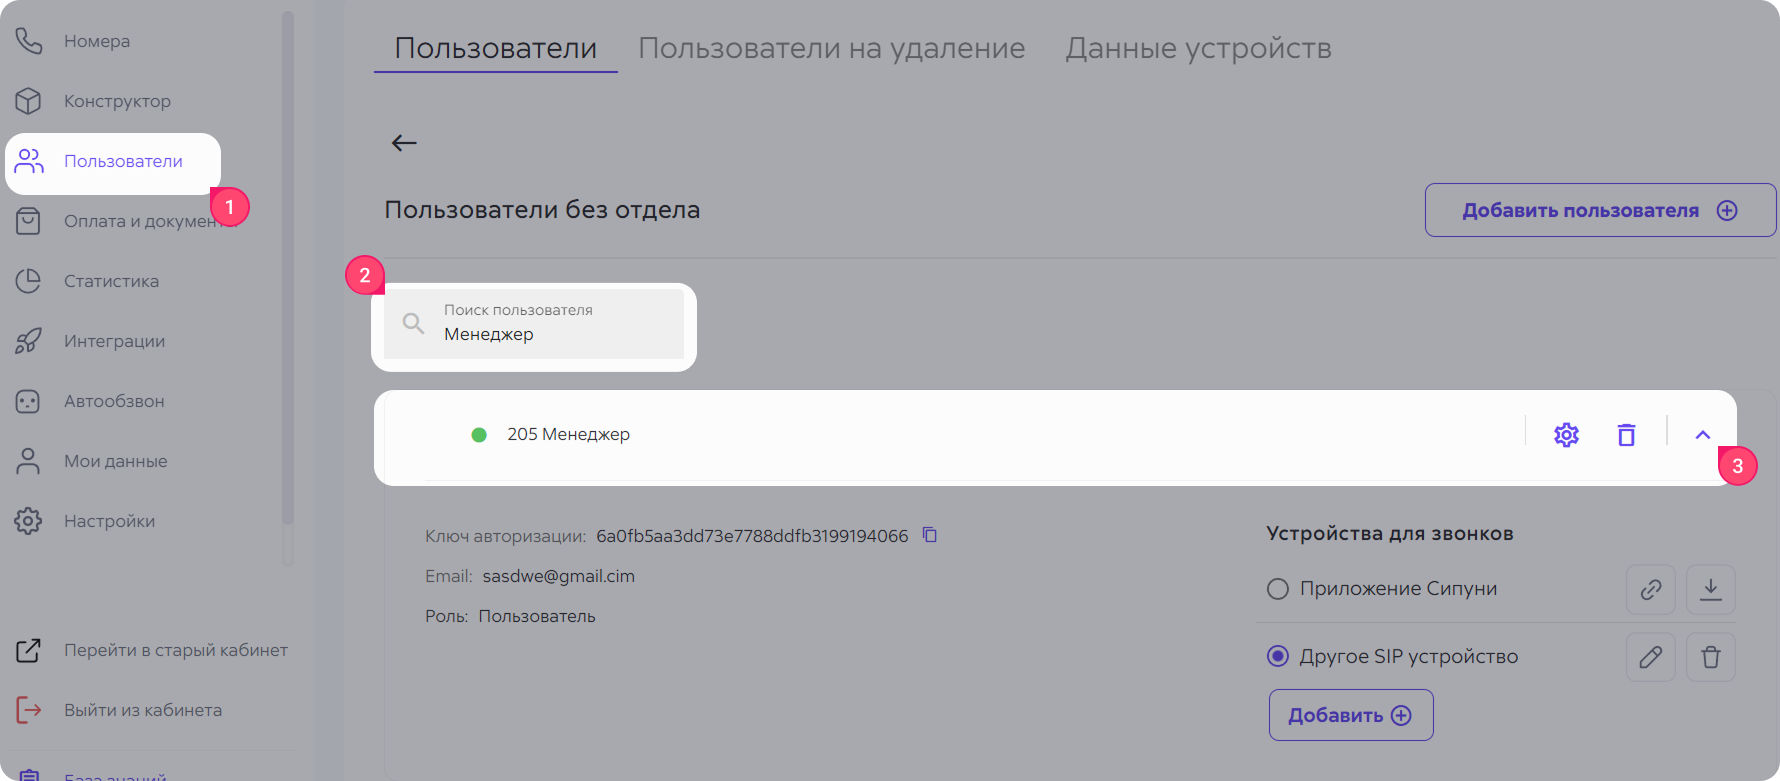Click link icon for Приложение Сипуни
Viewport: 1780px width, 781px height.
coord(1650,589)
